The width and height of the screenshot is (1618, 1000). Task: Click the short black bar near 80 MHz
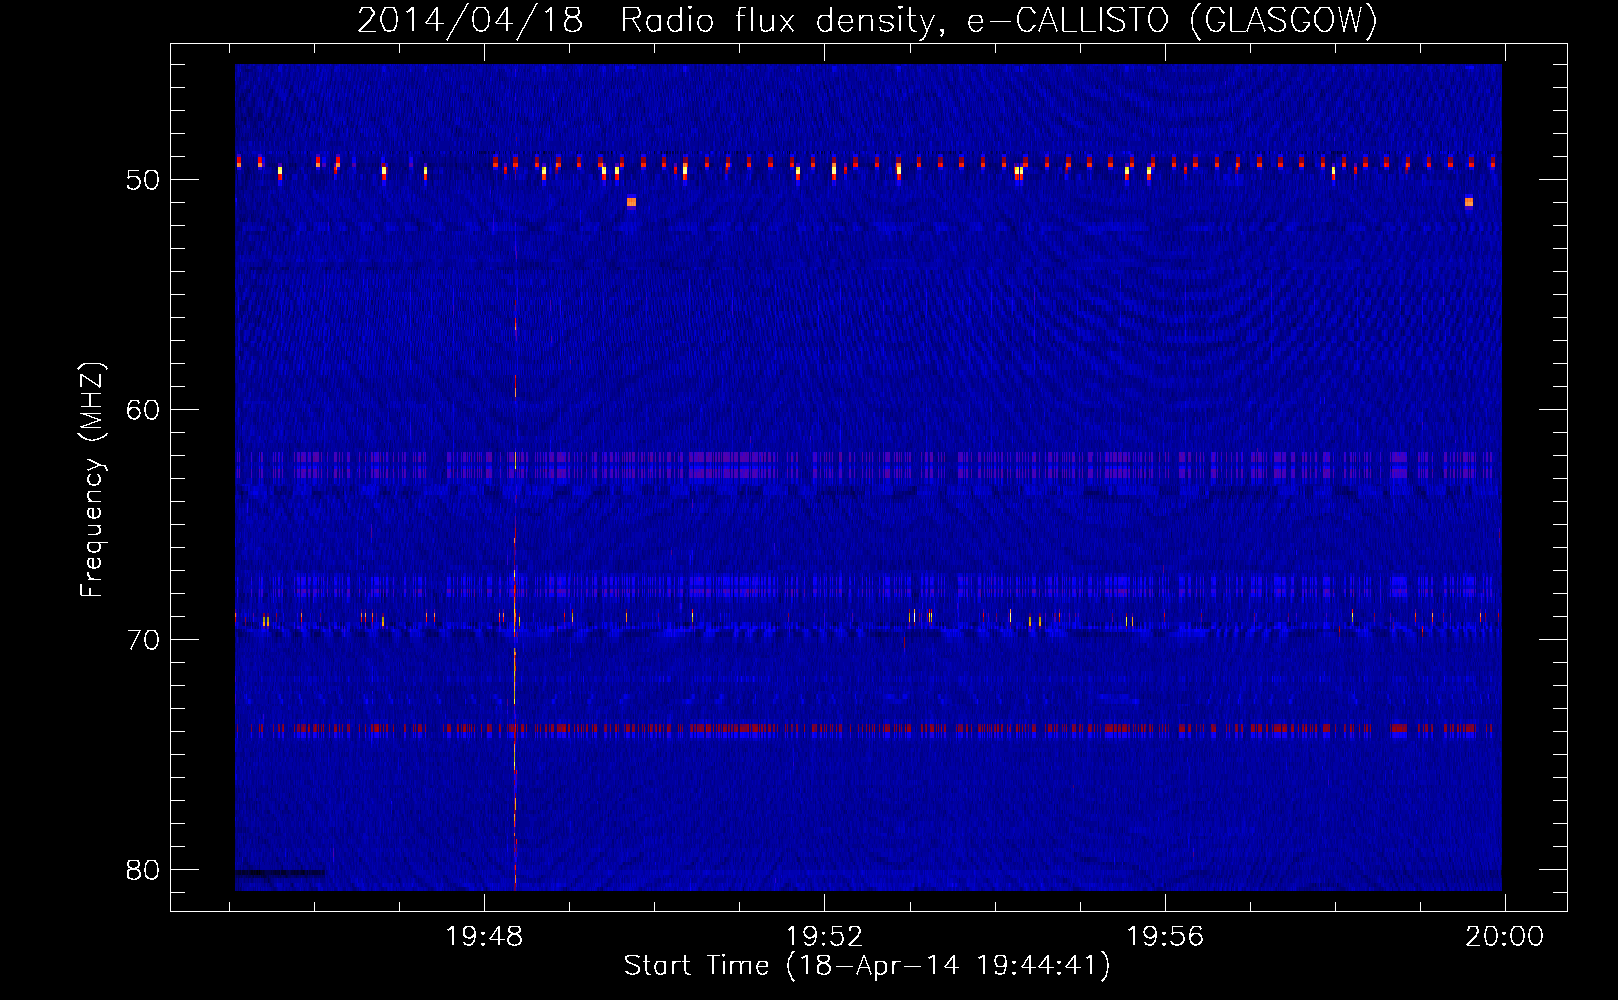pyautogui.click(x=281, y=873)
